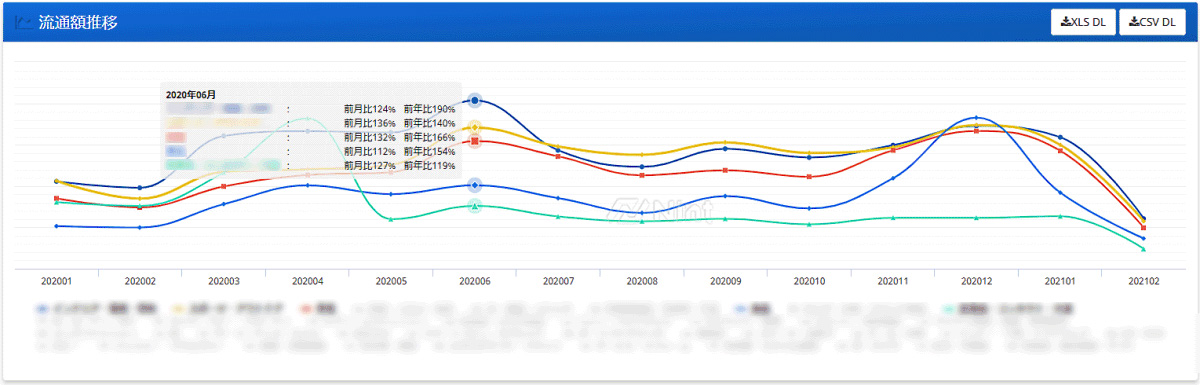Viewport: 1200px width, 385px height.
Task: Select the yellow point at 202009
Action: click(725, 143)
